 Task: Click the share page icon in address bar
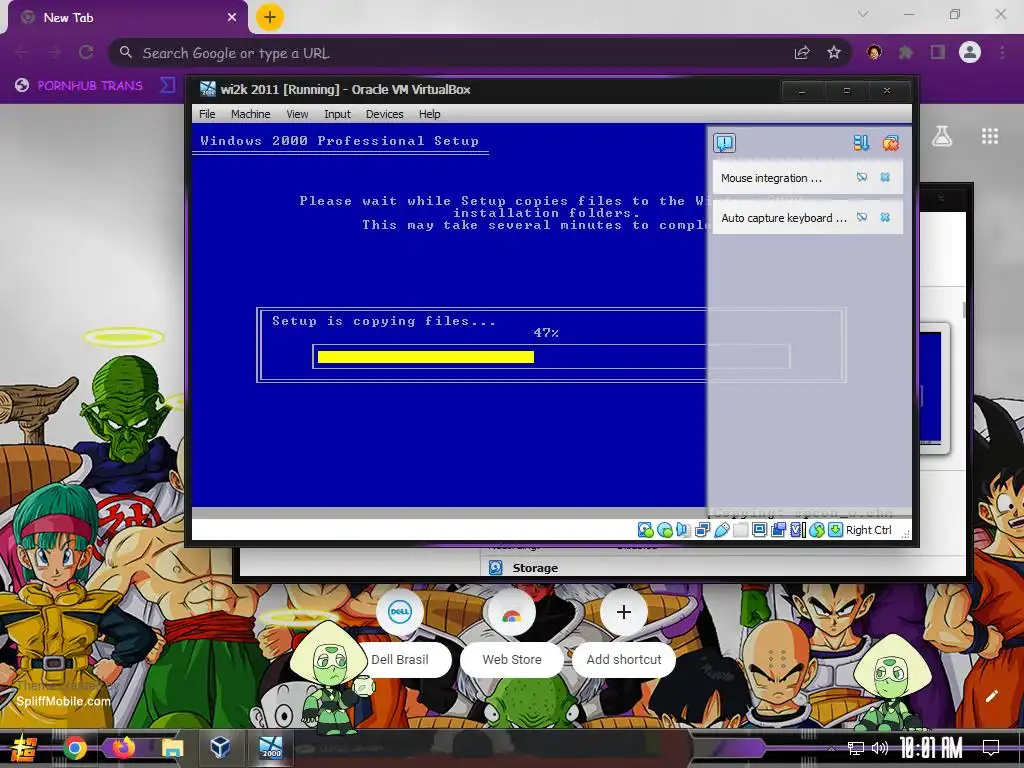click(x=802, y=52)
